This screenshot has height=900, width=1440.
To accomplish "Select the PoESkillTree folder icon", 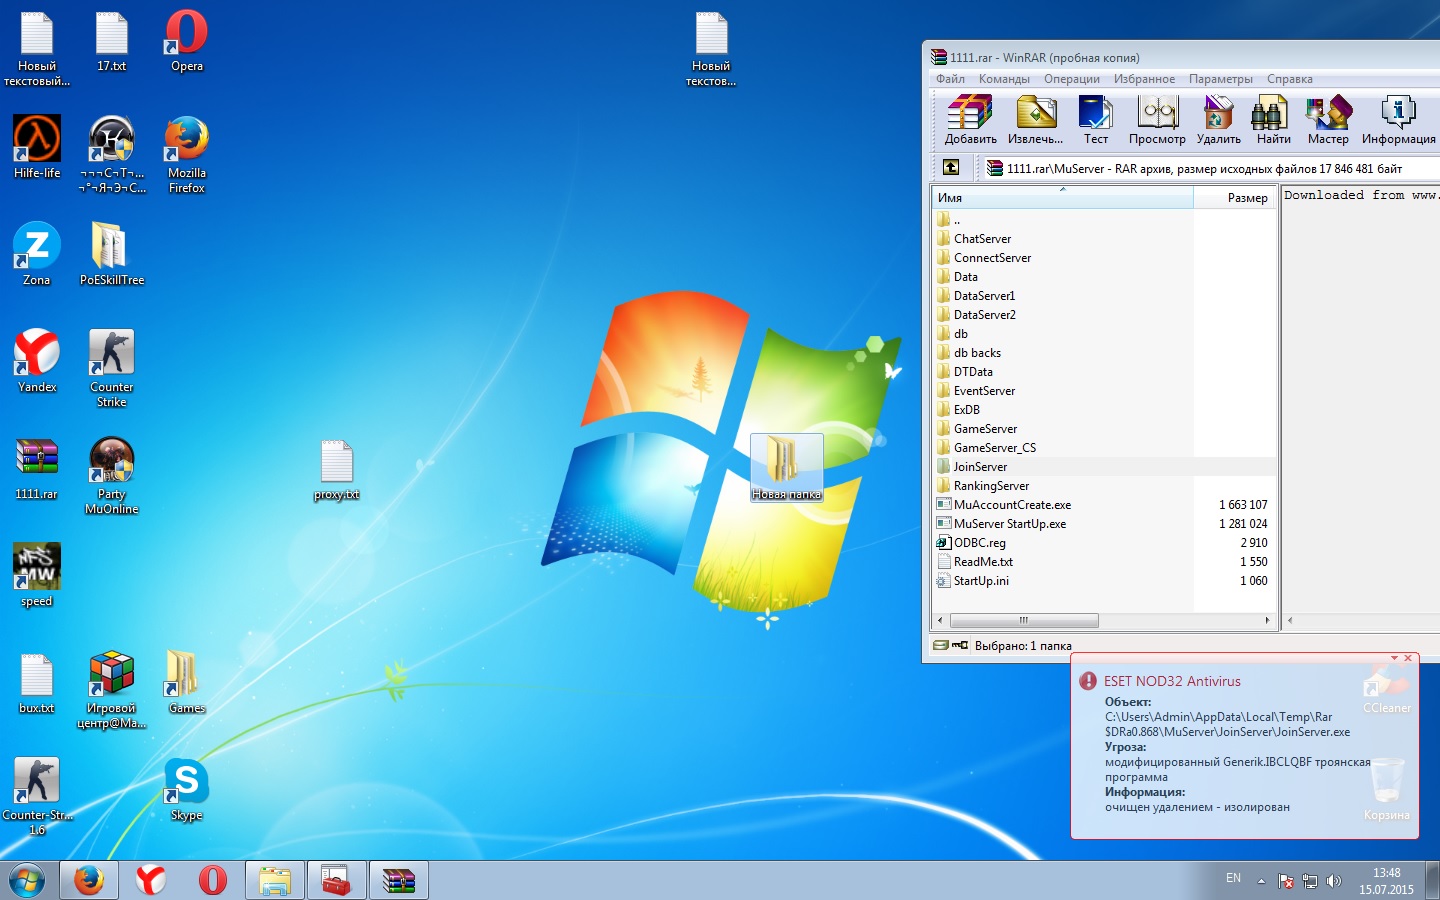I will 112,254.
